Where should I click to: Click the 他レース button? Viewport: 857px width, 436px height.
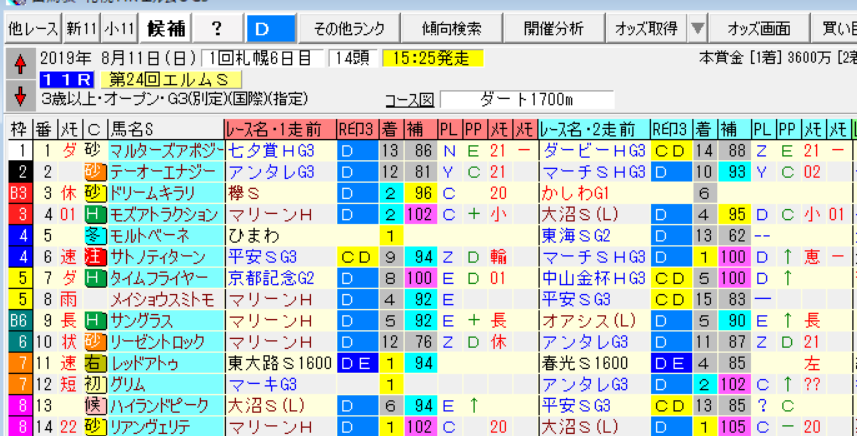click(33, 28)
